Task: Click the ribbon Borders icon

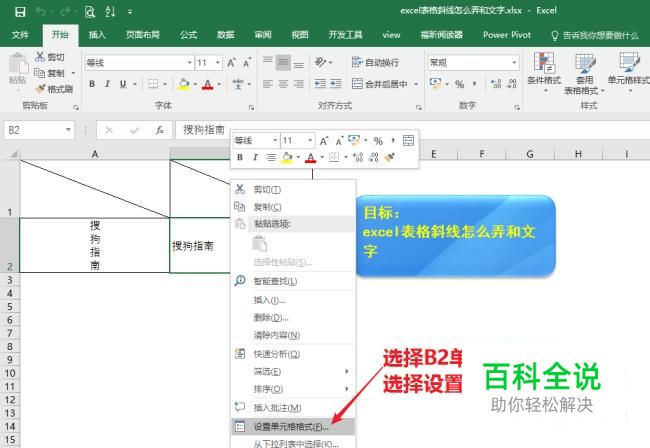Action: coord(153,84)
